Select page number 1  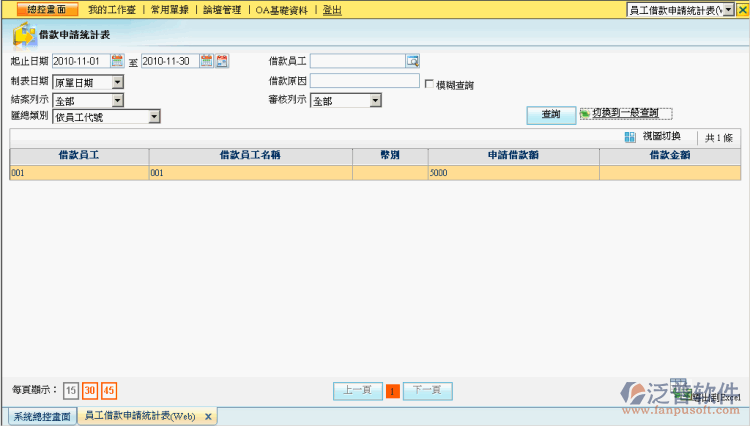(x=392, y=392)
